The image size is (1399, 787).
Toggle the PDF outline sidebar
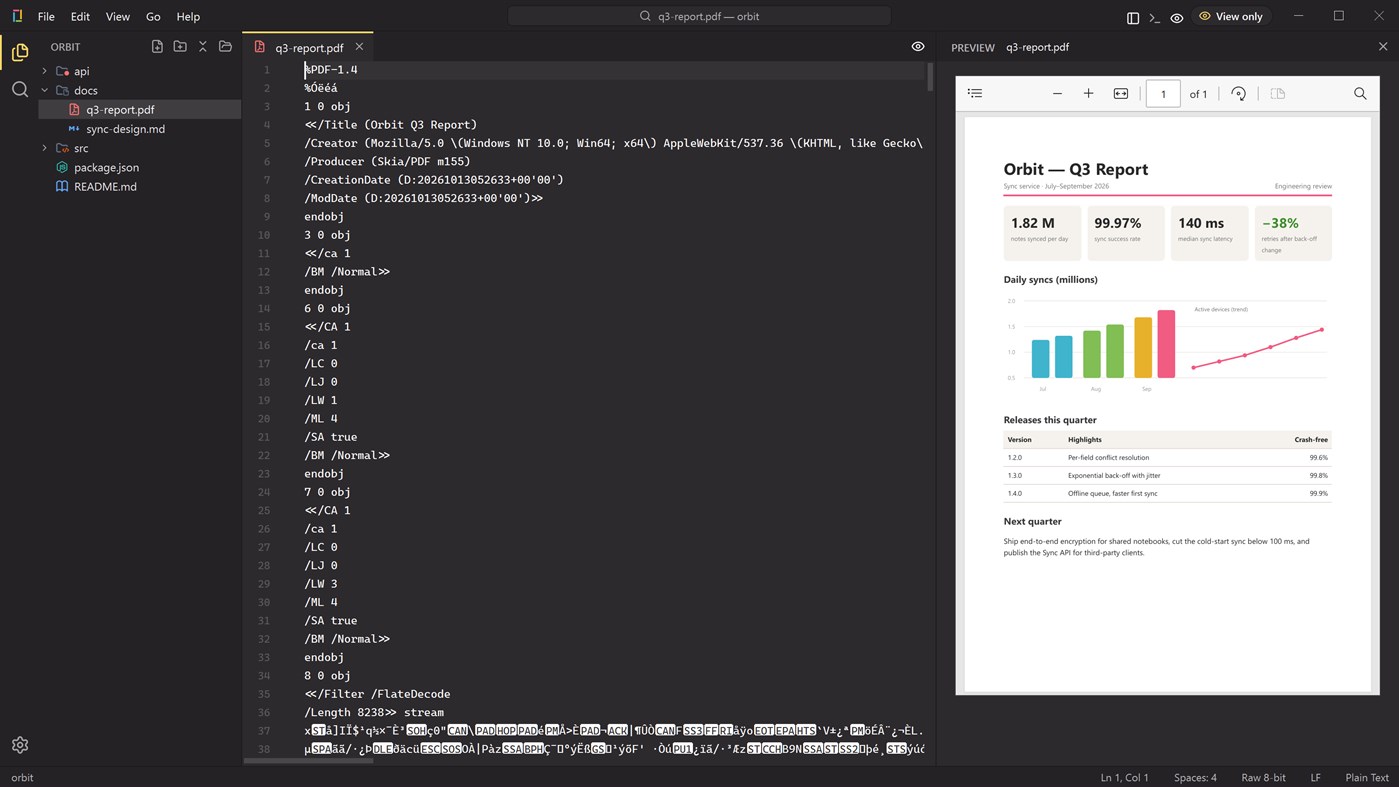(975, 94)
